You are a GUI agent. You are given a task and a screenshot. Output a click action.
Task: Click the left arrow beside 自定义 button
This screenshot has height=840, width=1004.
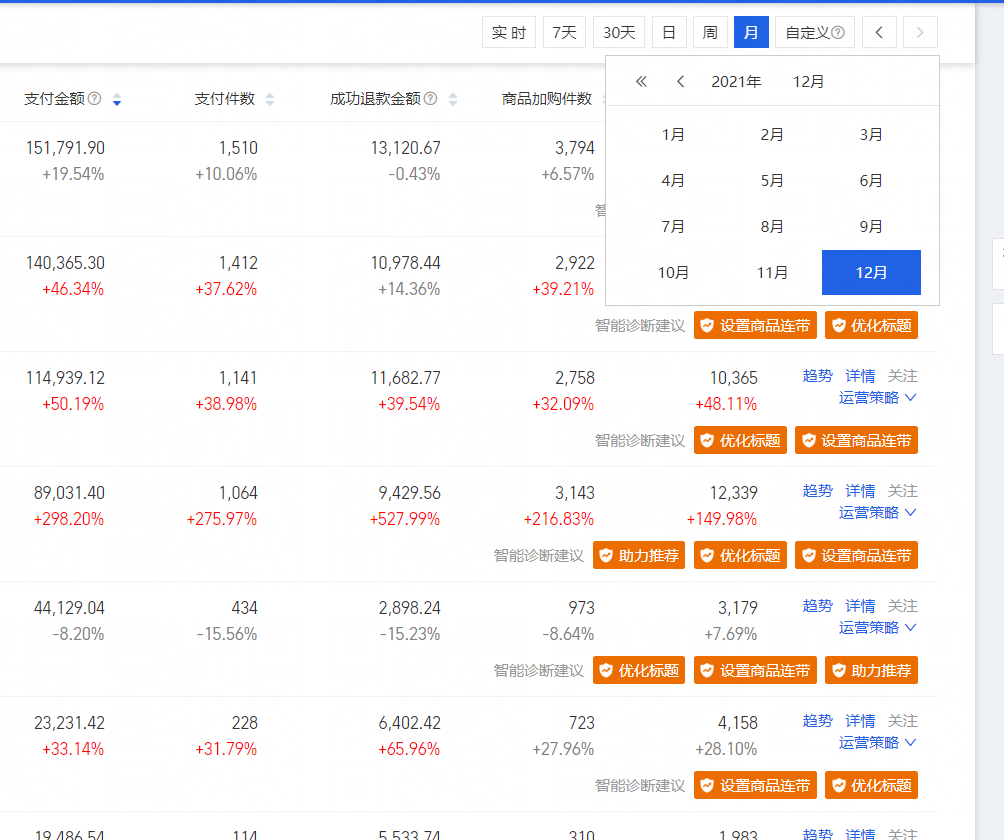coord(878,31)
